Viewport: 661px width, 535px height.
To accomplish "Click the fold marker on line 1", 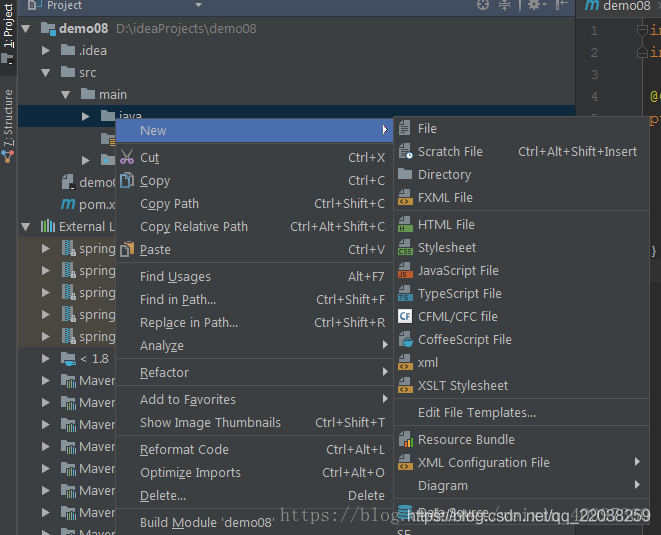I will coord(642,30).
